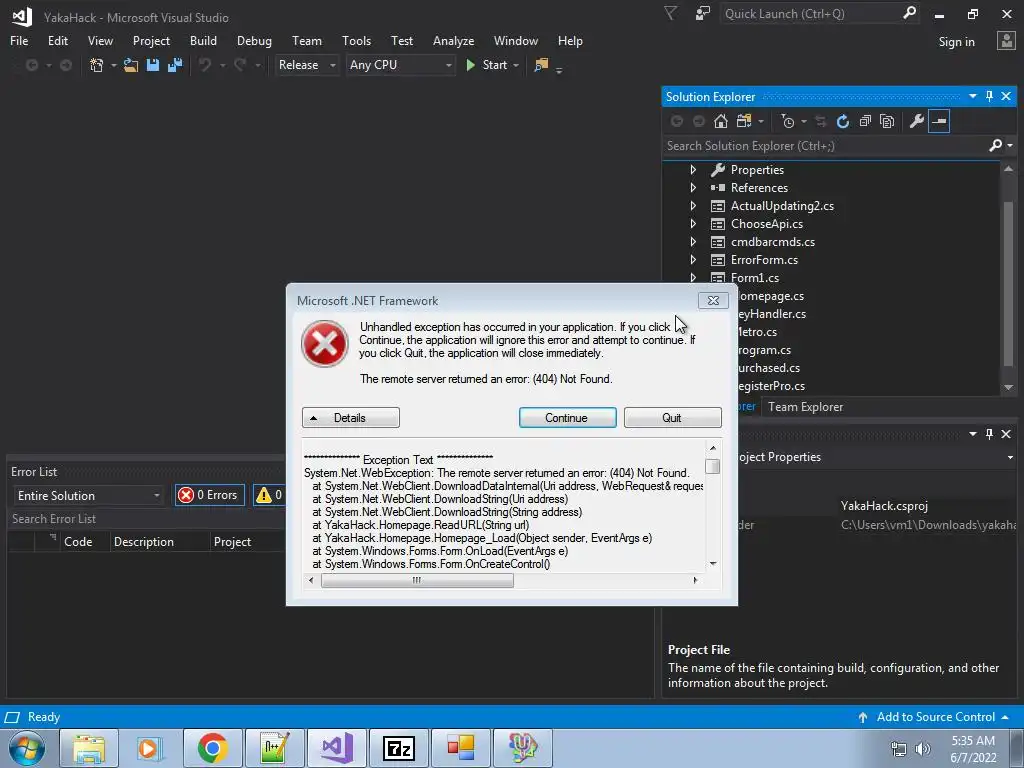
Task: Open Google Chrome from the taskbar
Action: tap(212, 748)
